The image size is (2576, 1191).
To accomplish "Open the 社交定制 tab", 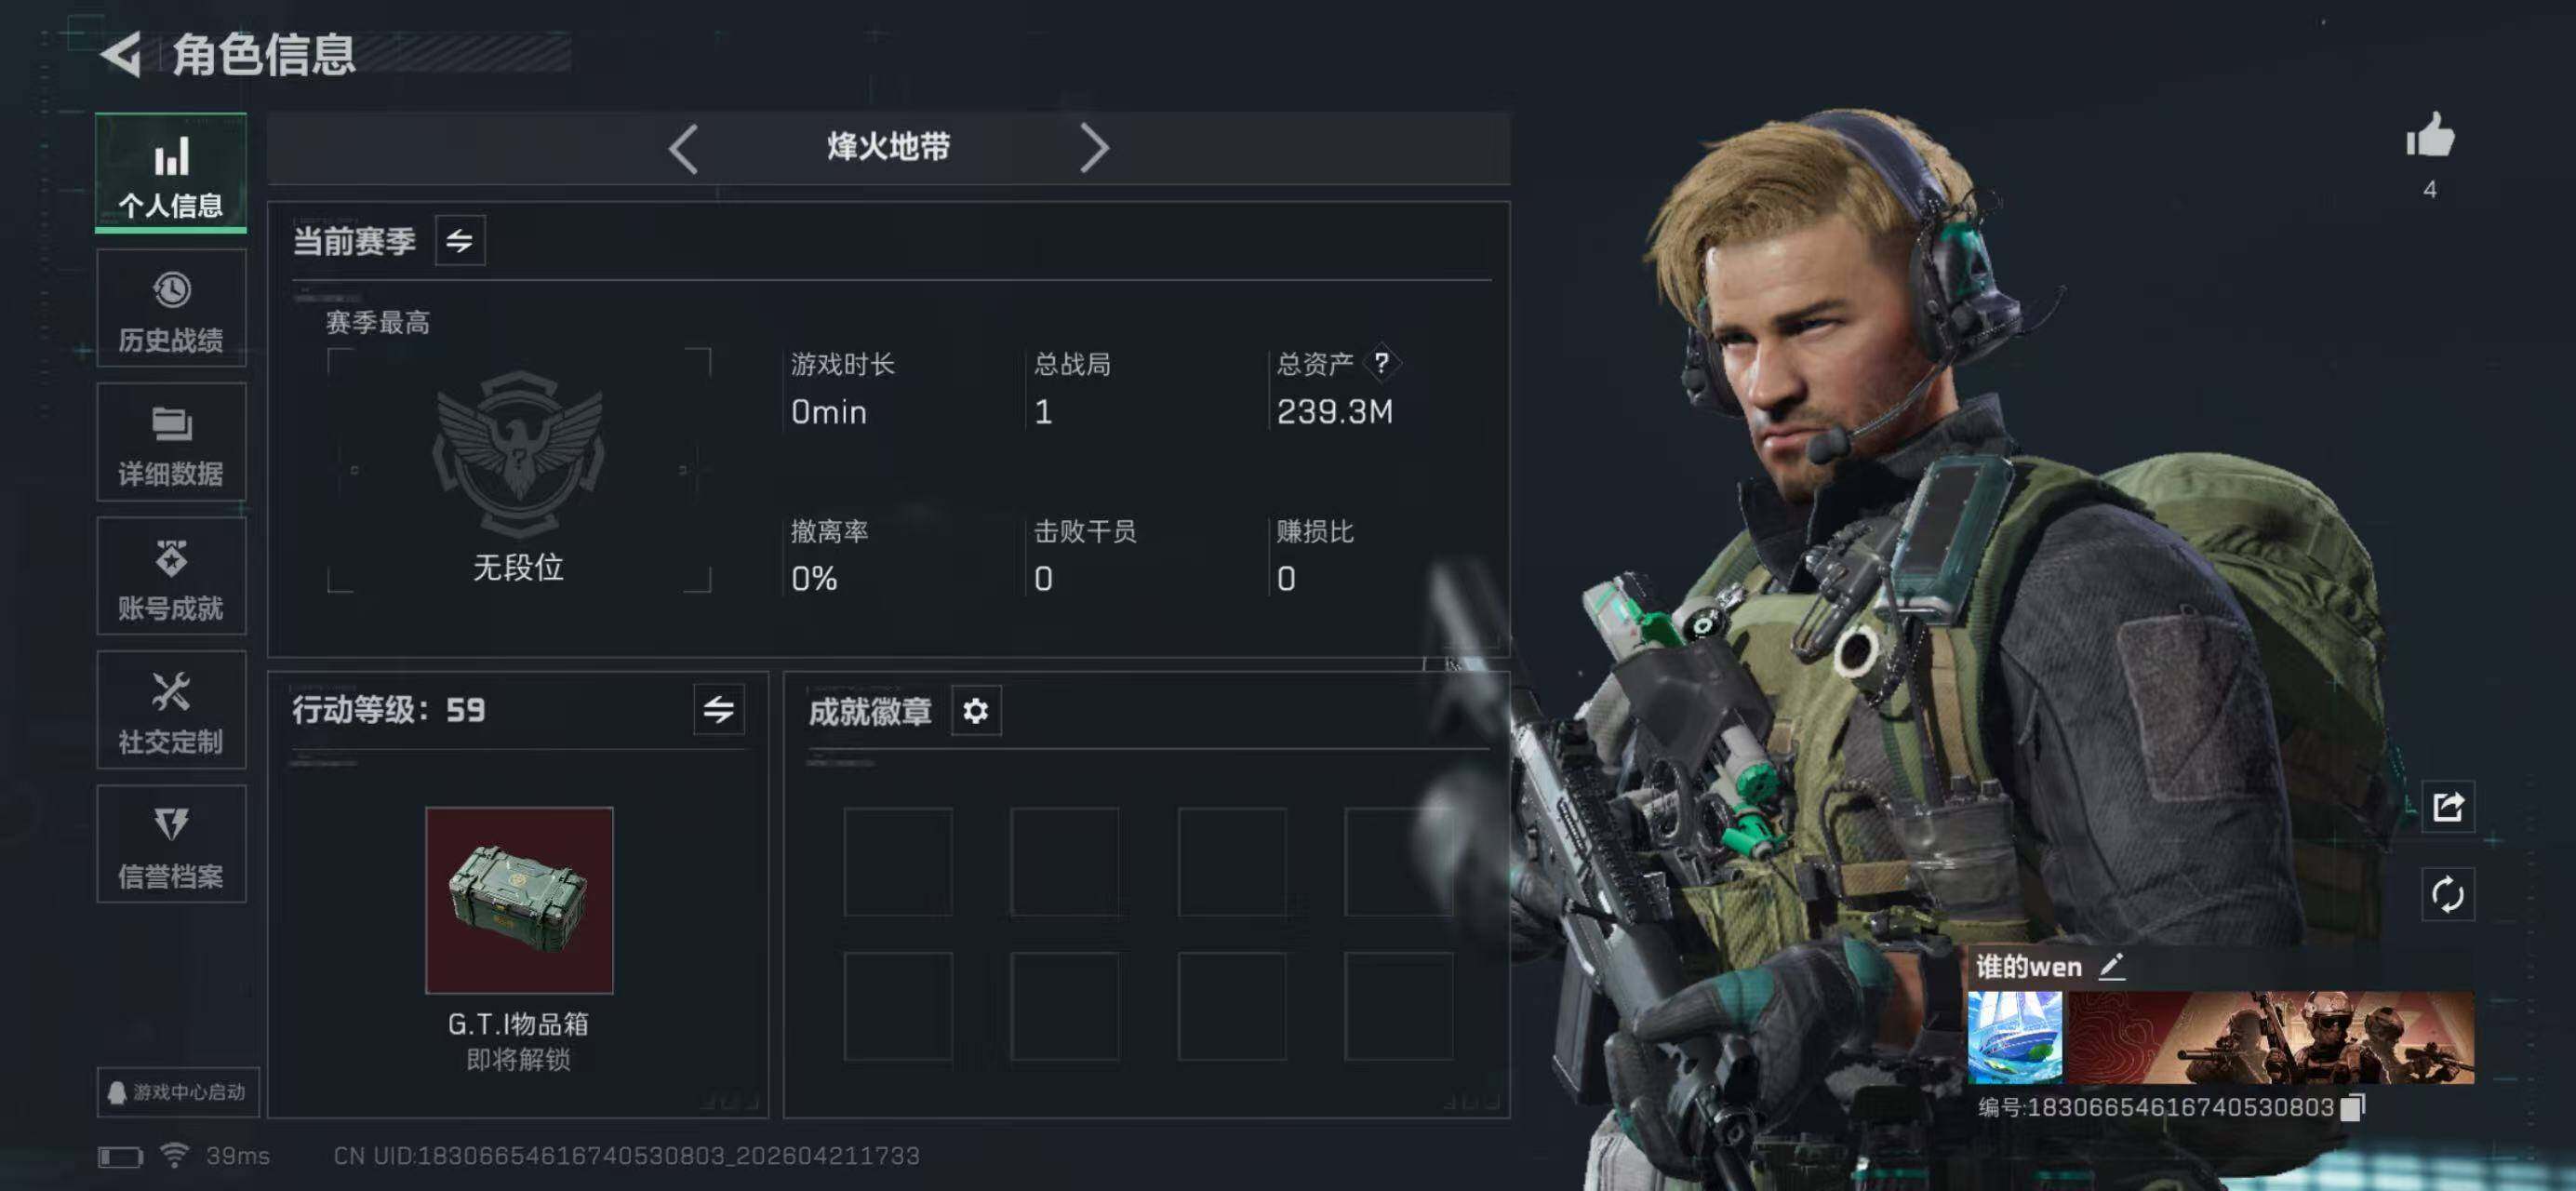I will (171, 711).
